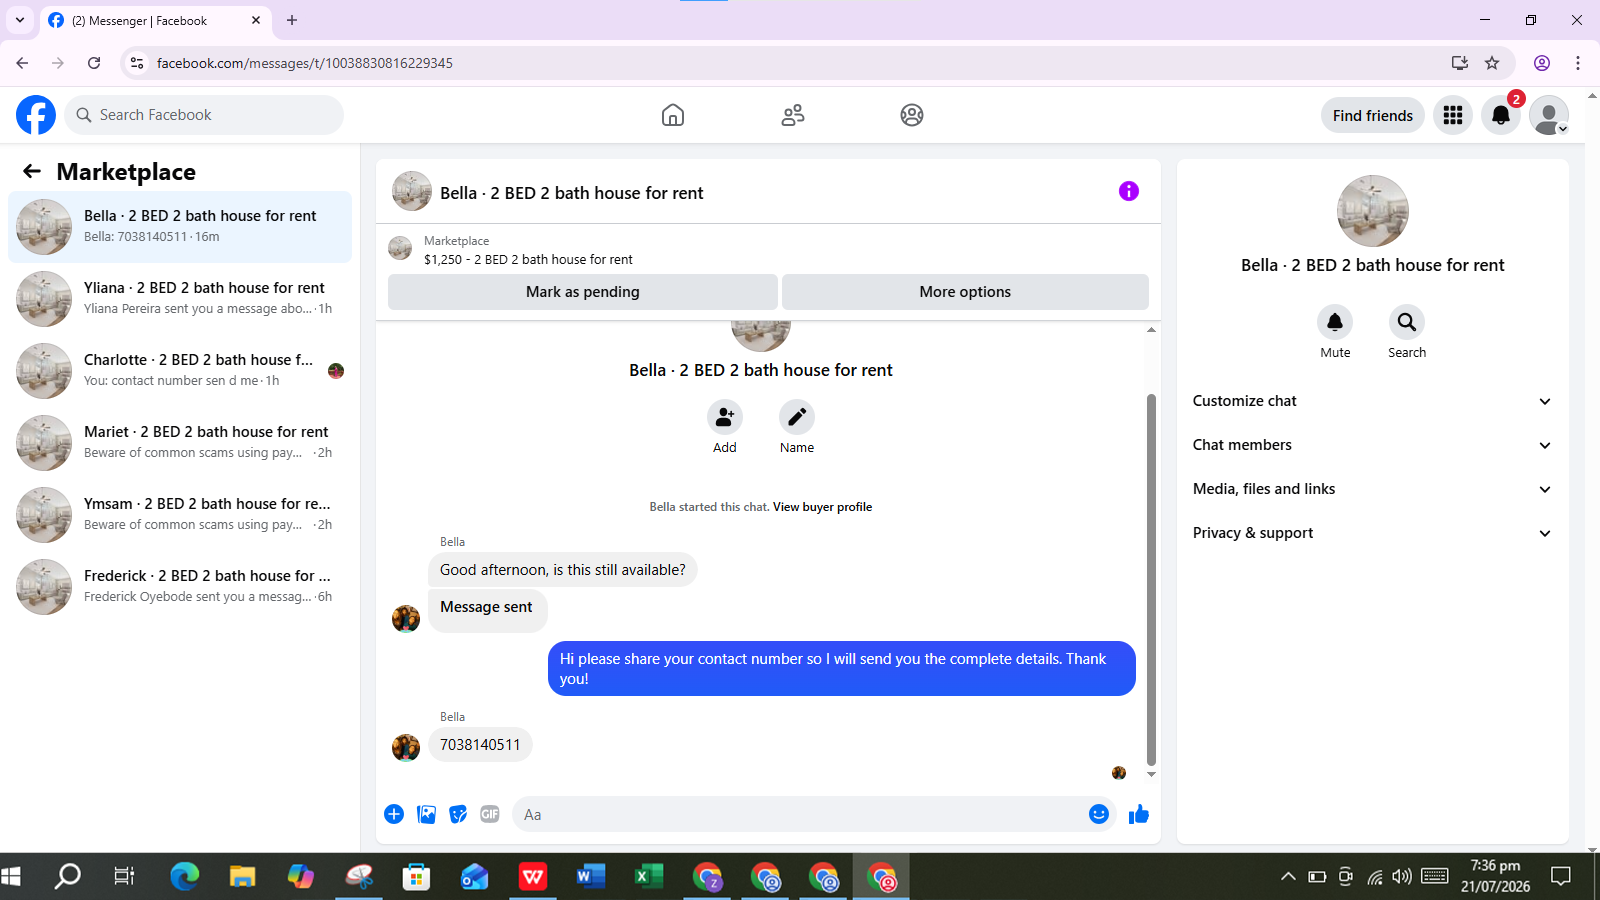Open File Explorer from the taskbar
The image size is (1600, 900).
point(242,877)
